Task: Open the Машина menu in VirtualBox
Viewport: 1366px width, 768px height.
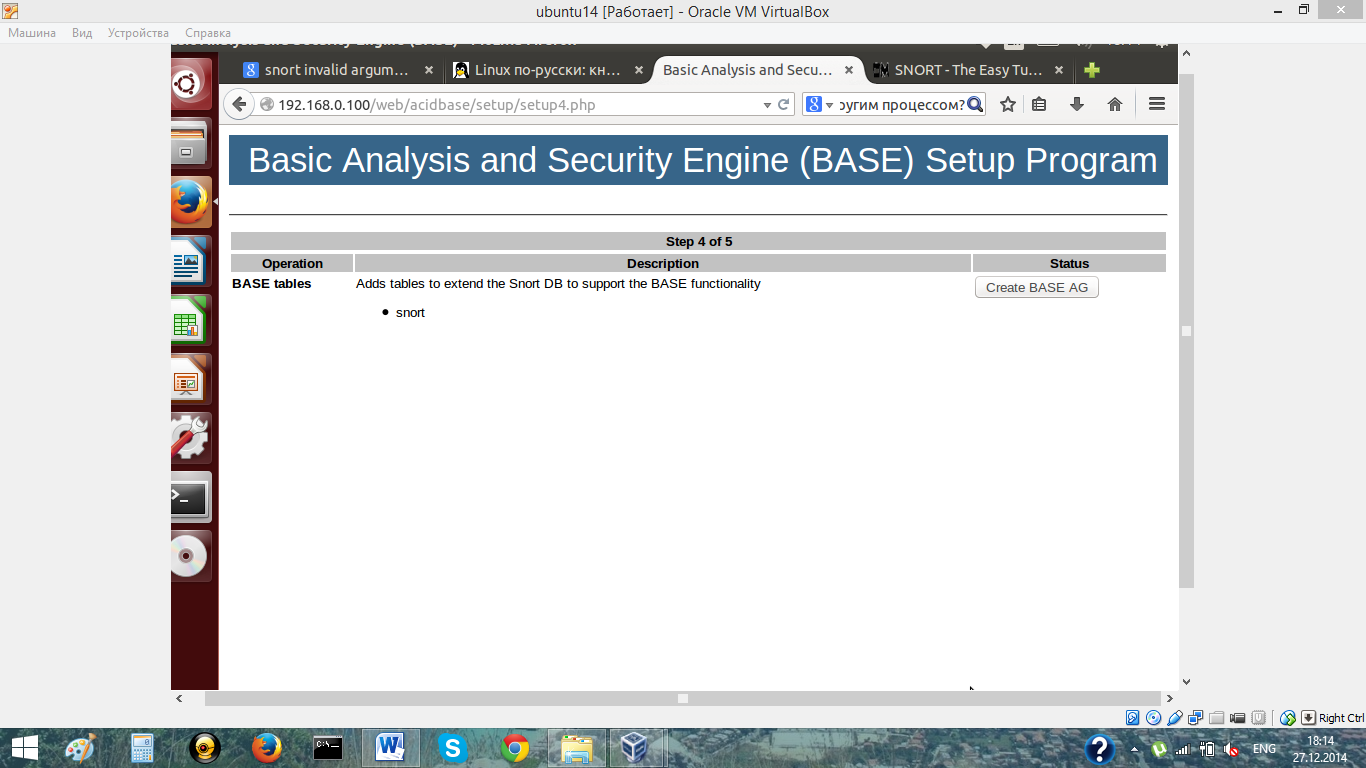Action: 32,33
